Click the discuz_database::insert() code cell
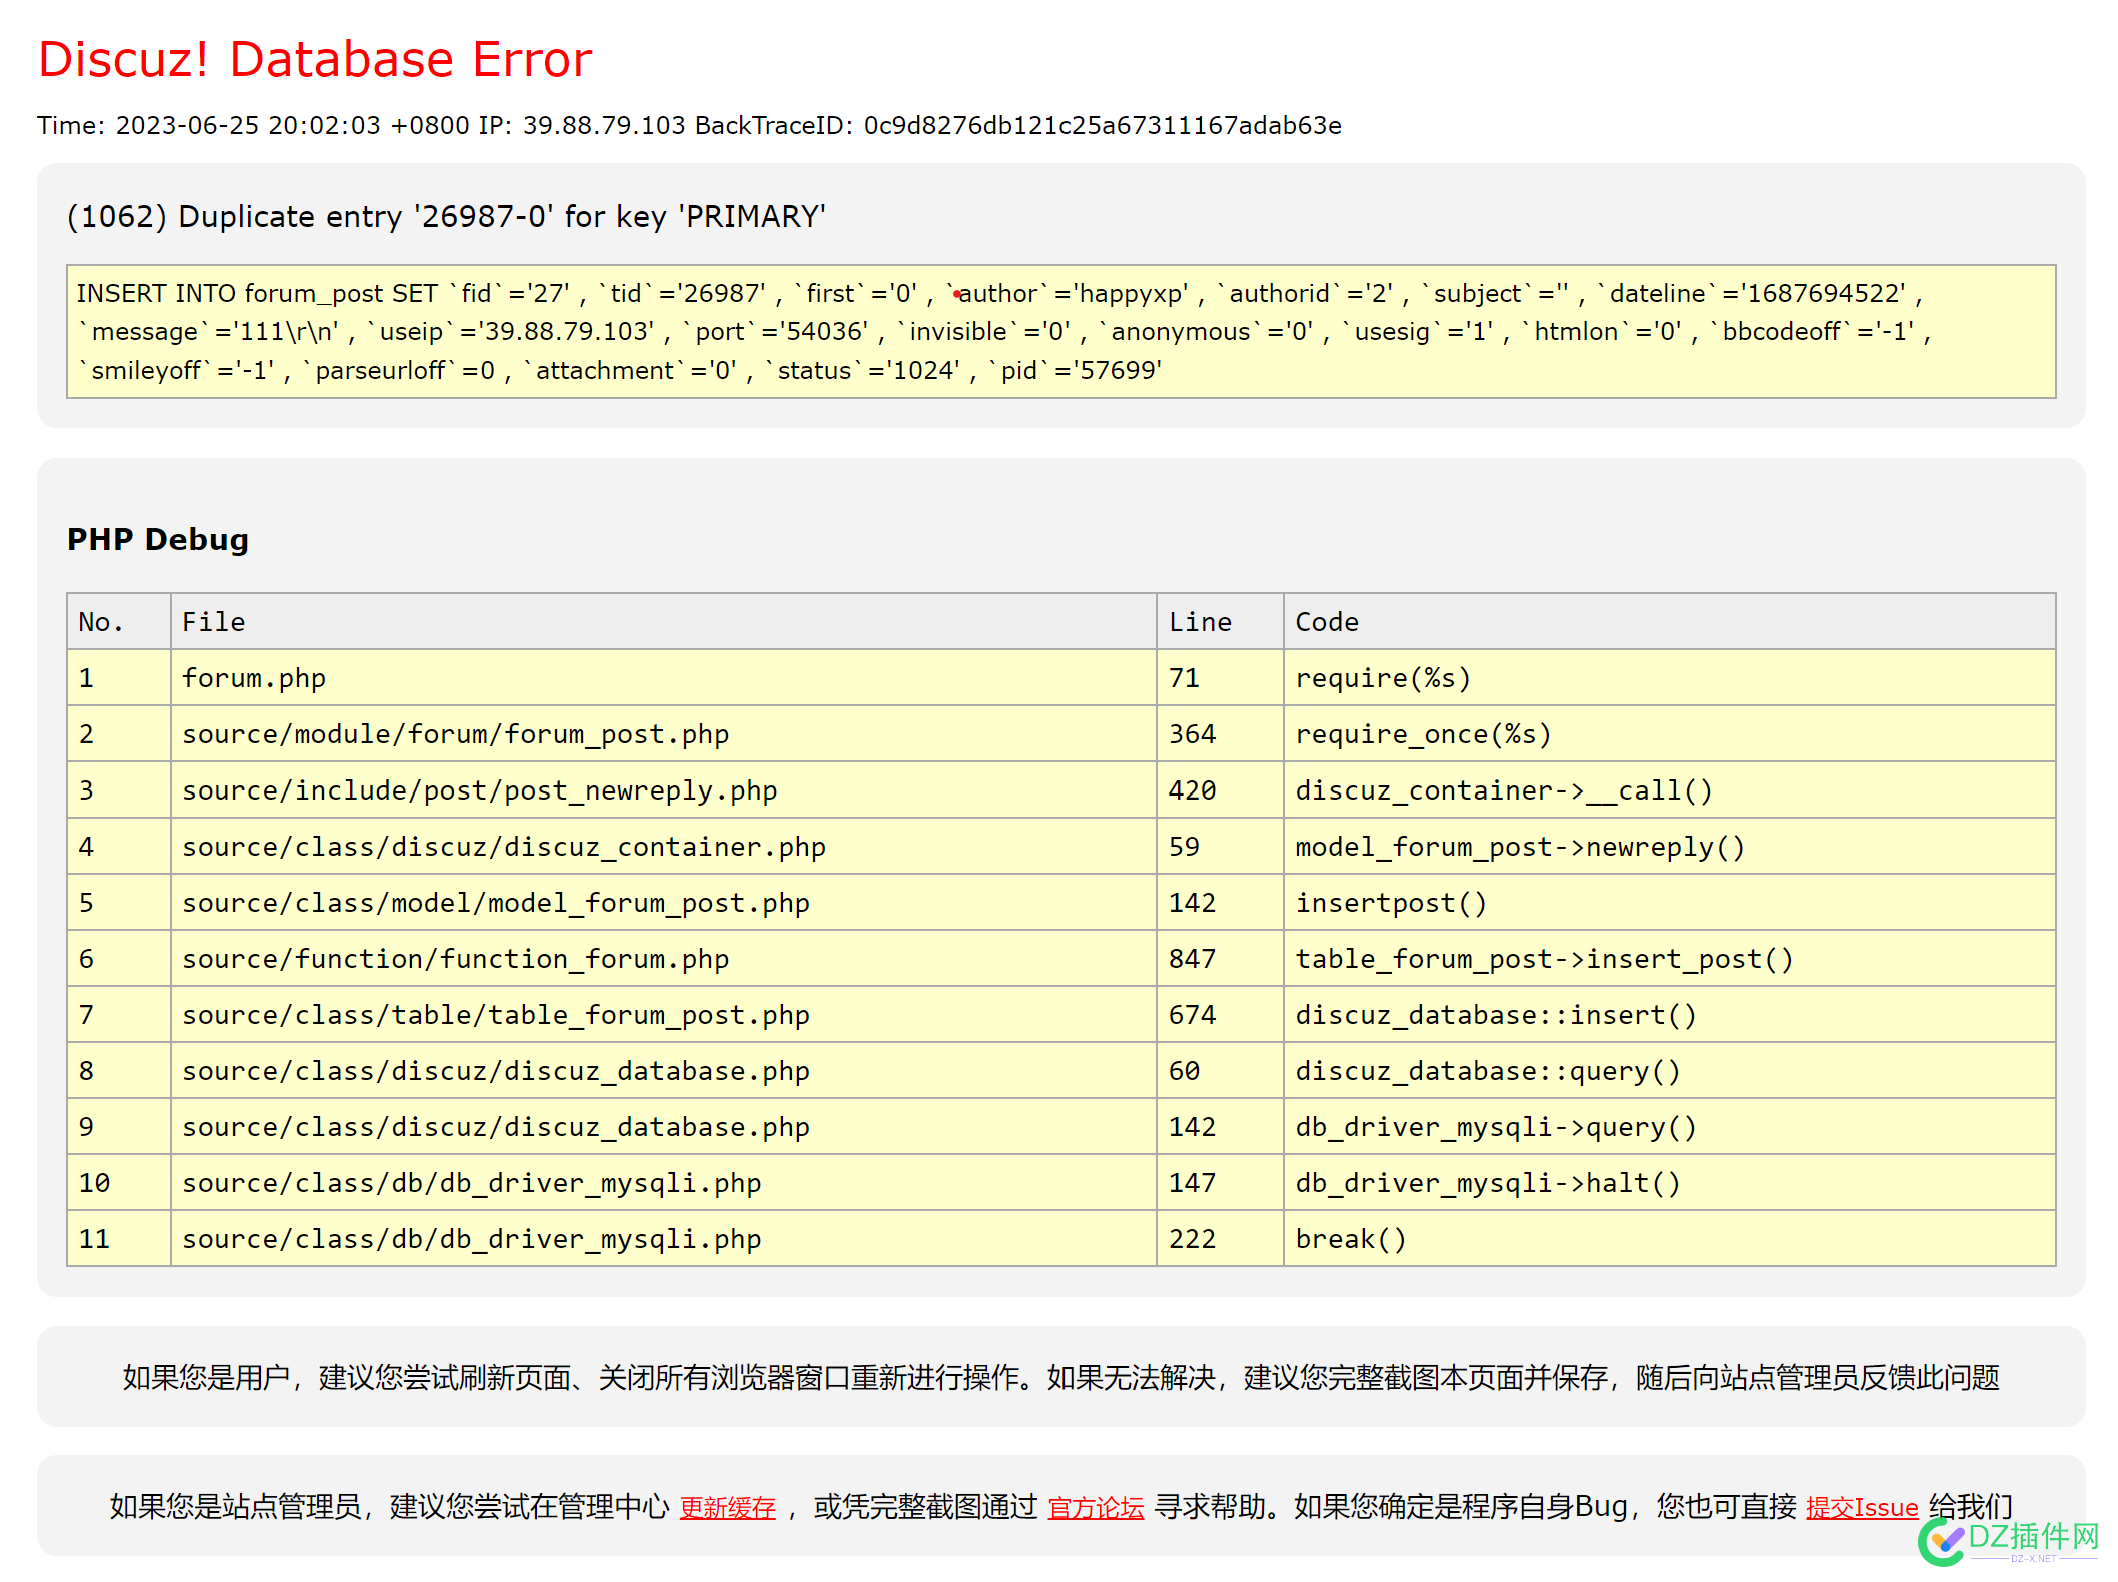Image resolution: width=2118 pixels, height=1582 pixels. point(1670,1015)
